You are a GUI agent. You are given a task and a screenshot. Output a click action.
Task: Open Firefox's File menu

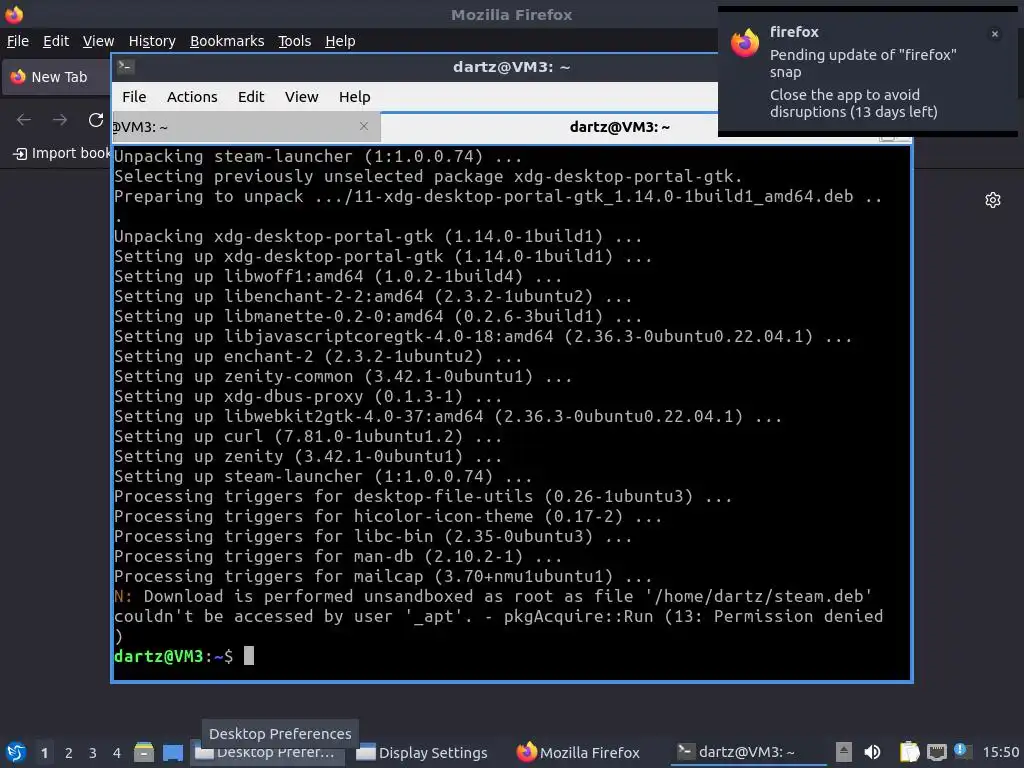click(18, 41)
